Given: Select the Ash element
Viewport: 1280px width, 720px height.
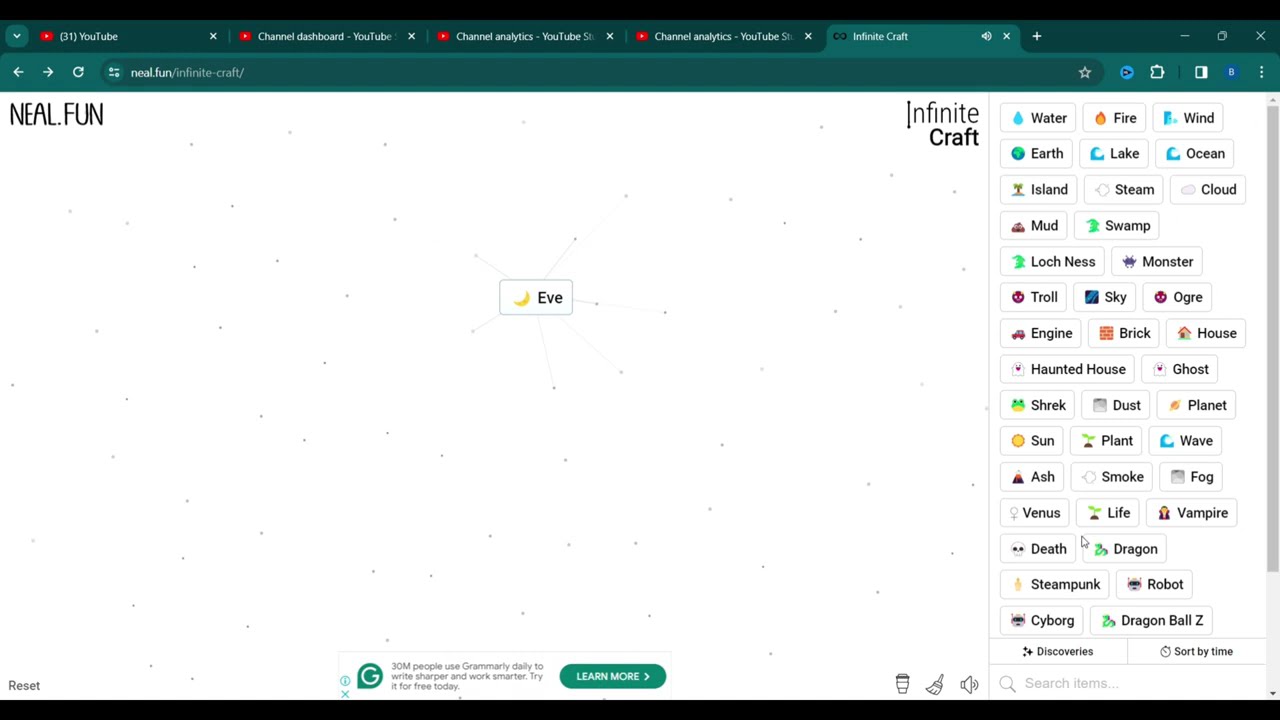Looking at the screenshot, I should click(x=1032, y=477).
